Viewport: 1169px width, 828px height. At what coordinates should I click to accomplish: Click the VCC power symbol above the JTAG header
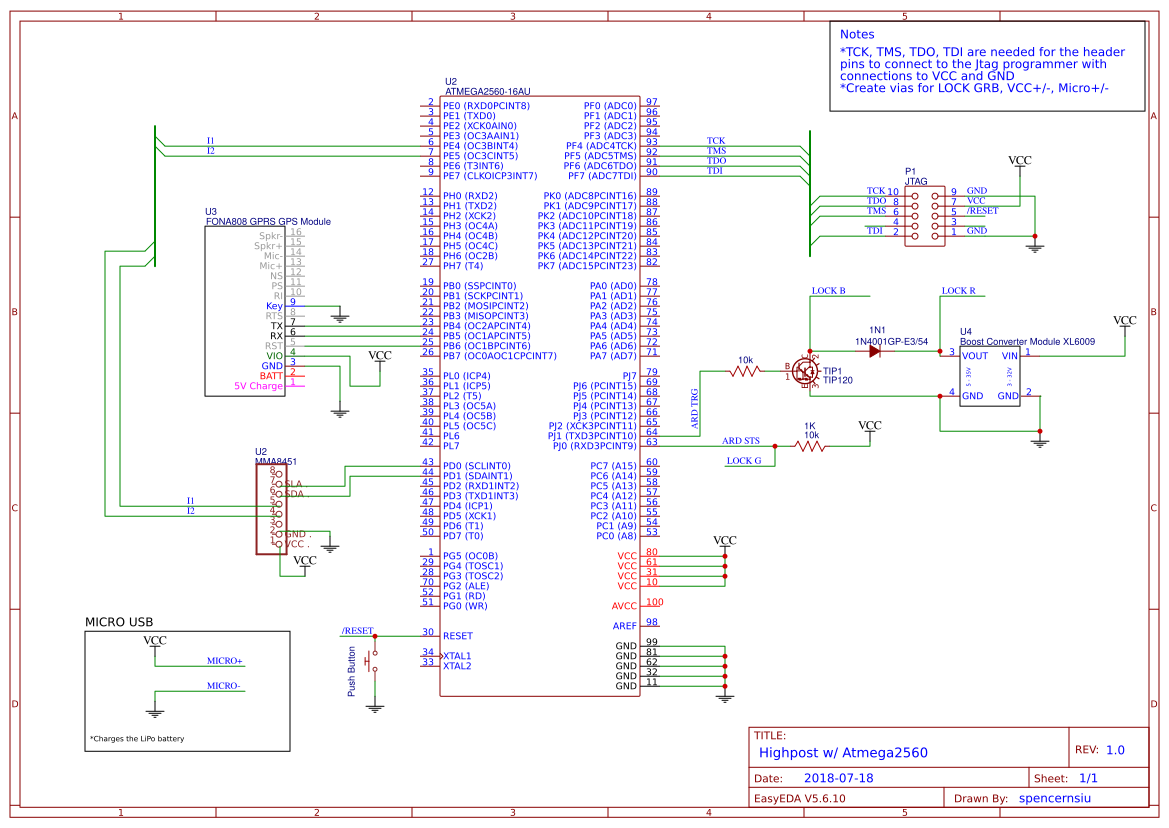click(x=1019, y=160)
